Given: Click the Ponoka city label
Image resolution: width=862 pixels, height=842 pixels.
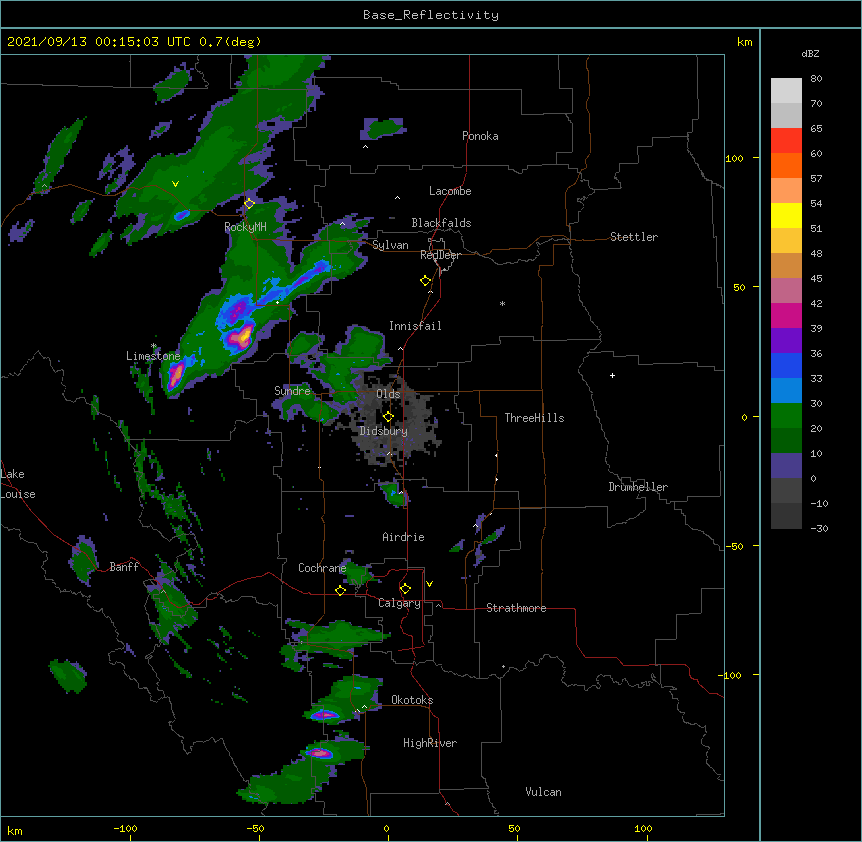Looking at the screenshot, I should tap(480, 136).
